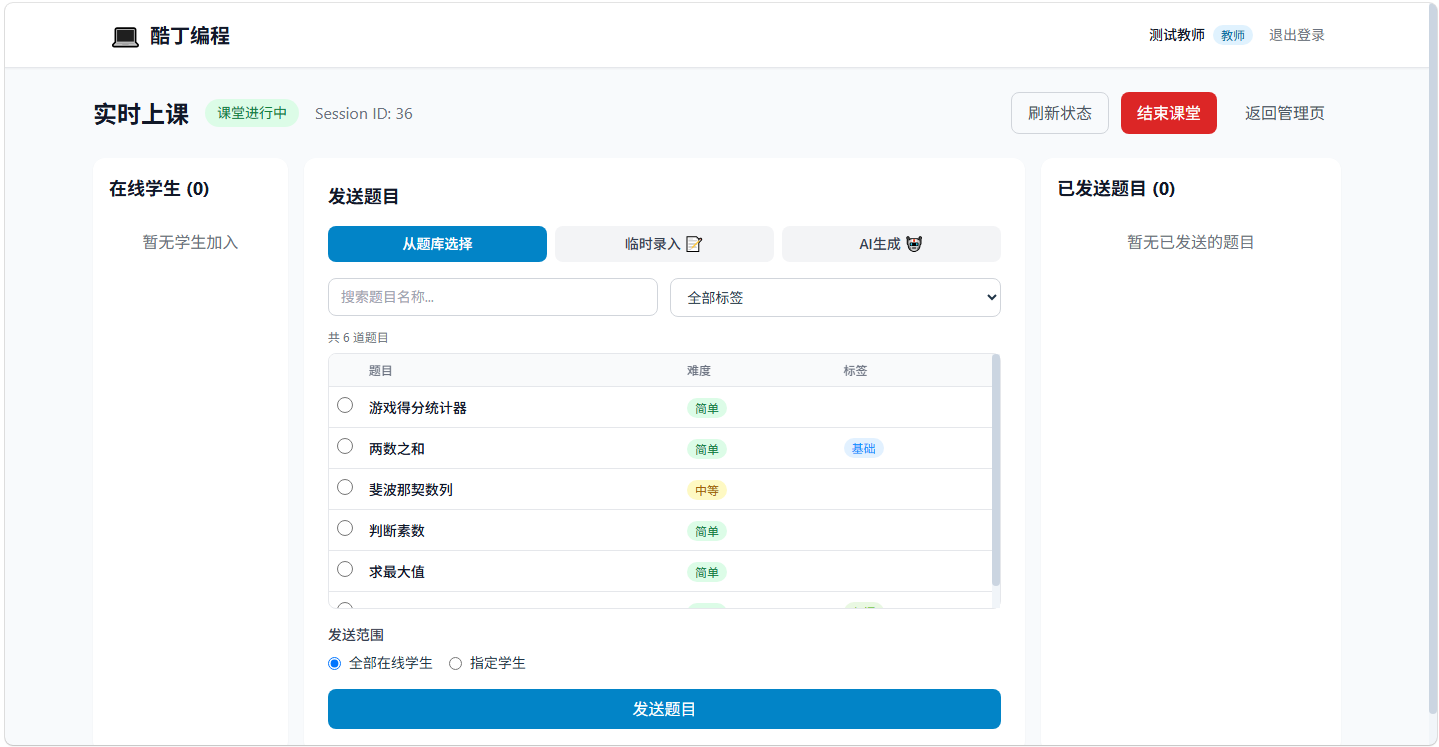Viewport: 1439px width, 747px height.
Task: Choose 全部在线学生 send scope radio
Action: (x=335, y=663)
